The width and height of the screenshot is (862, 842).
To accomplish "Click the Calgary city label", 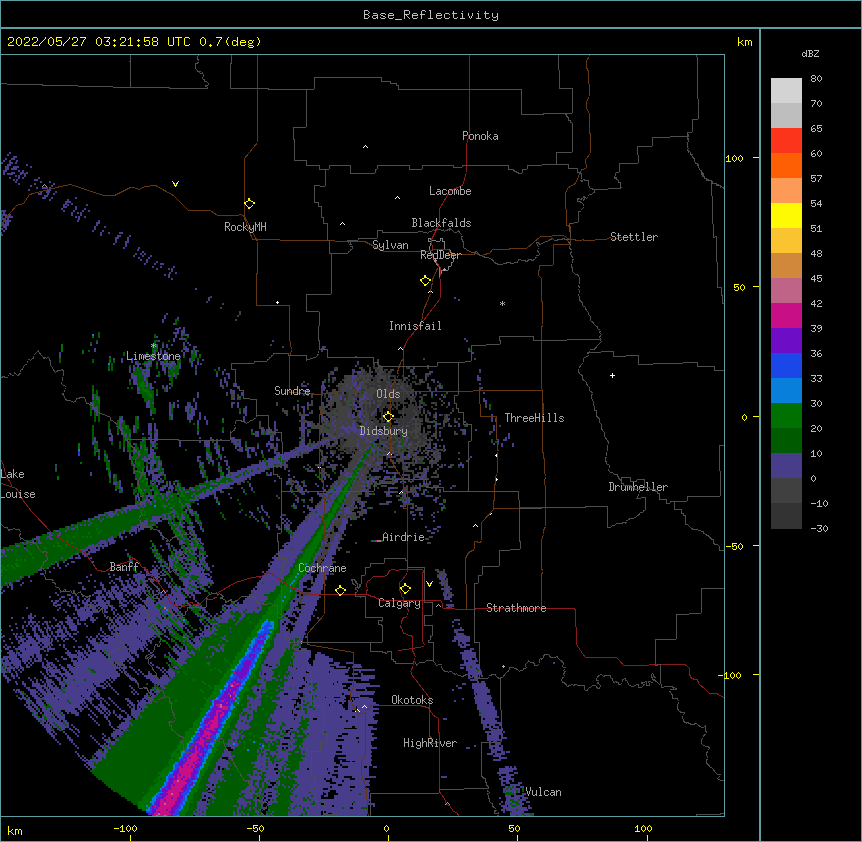I will tap(399, 603).
